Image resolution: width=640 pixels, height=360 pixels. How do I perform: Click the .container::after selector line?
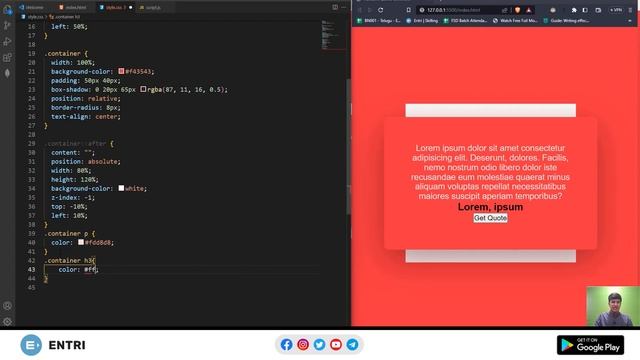(x=80, y=143)
